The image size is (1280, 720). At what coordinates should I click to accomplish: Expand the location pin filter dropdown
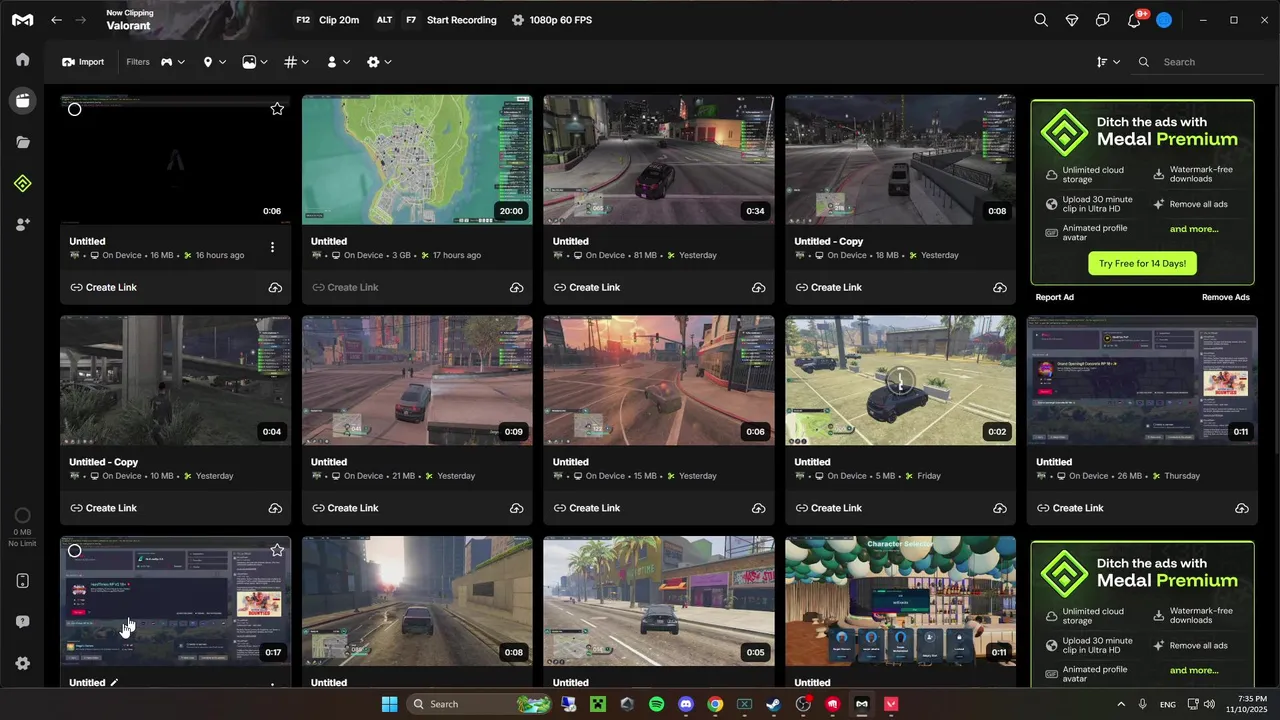(214, 62)
